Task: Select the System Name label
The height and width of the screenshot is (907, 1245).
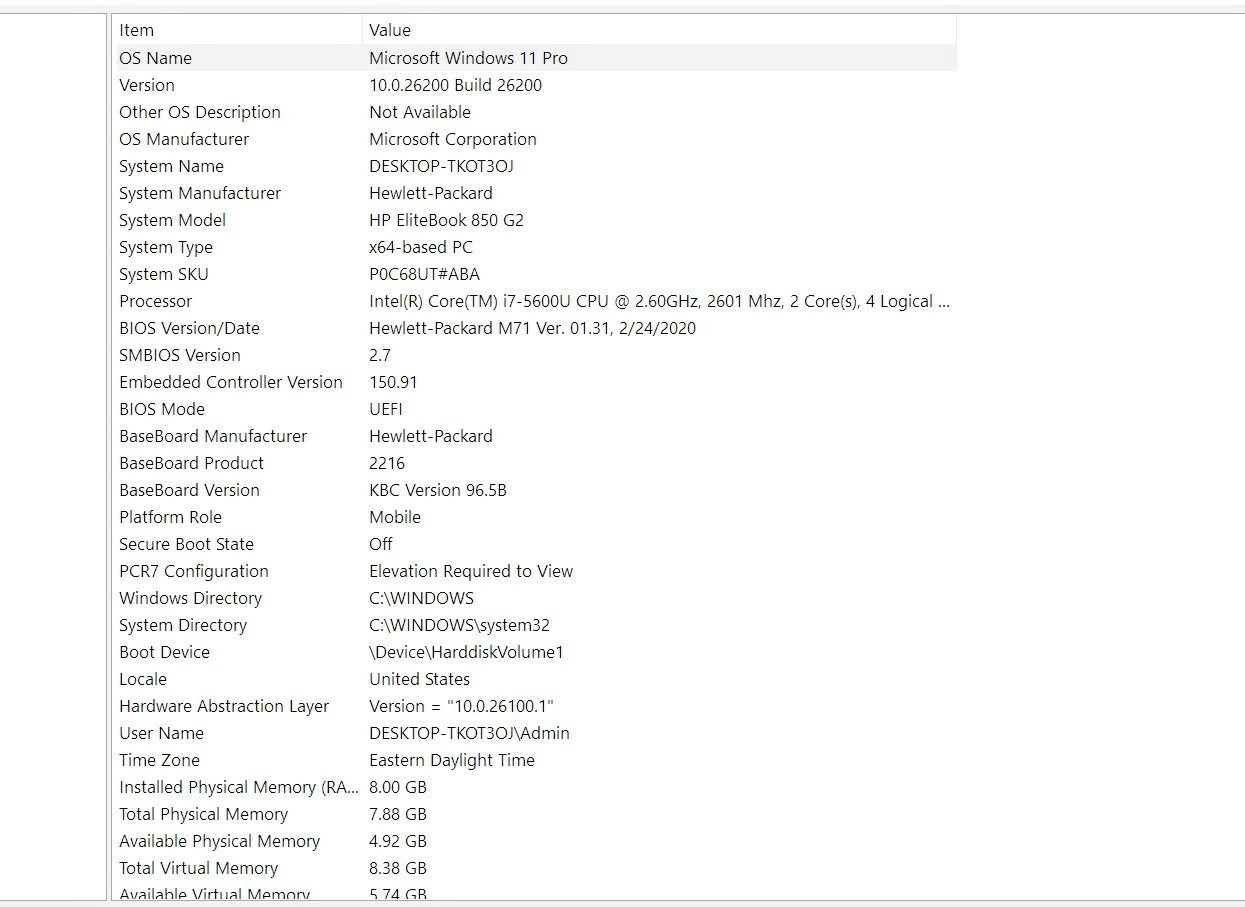Action: [x=171, y=166]
